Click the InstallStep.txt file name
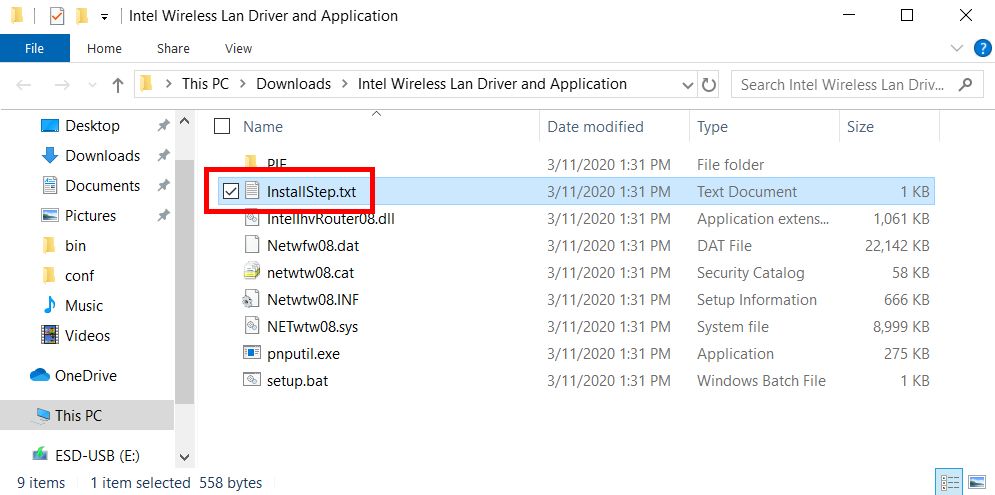The image size is (995, 495). pyautogui.click(x=312, y=191)
